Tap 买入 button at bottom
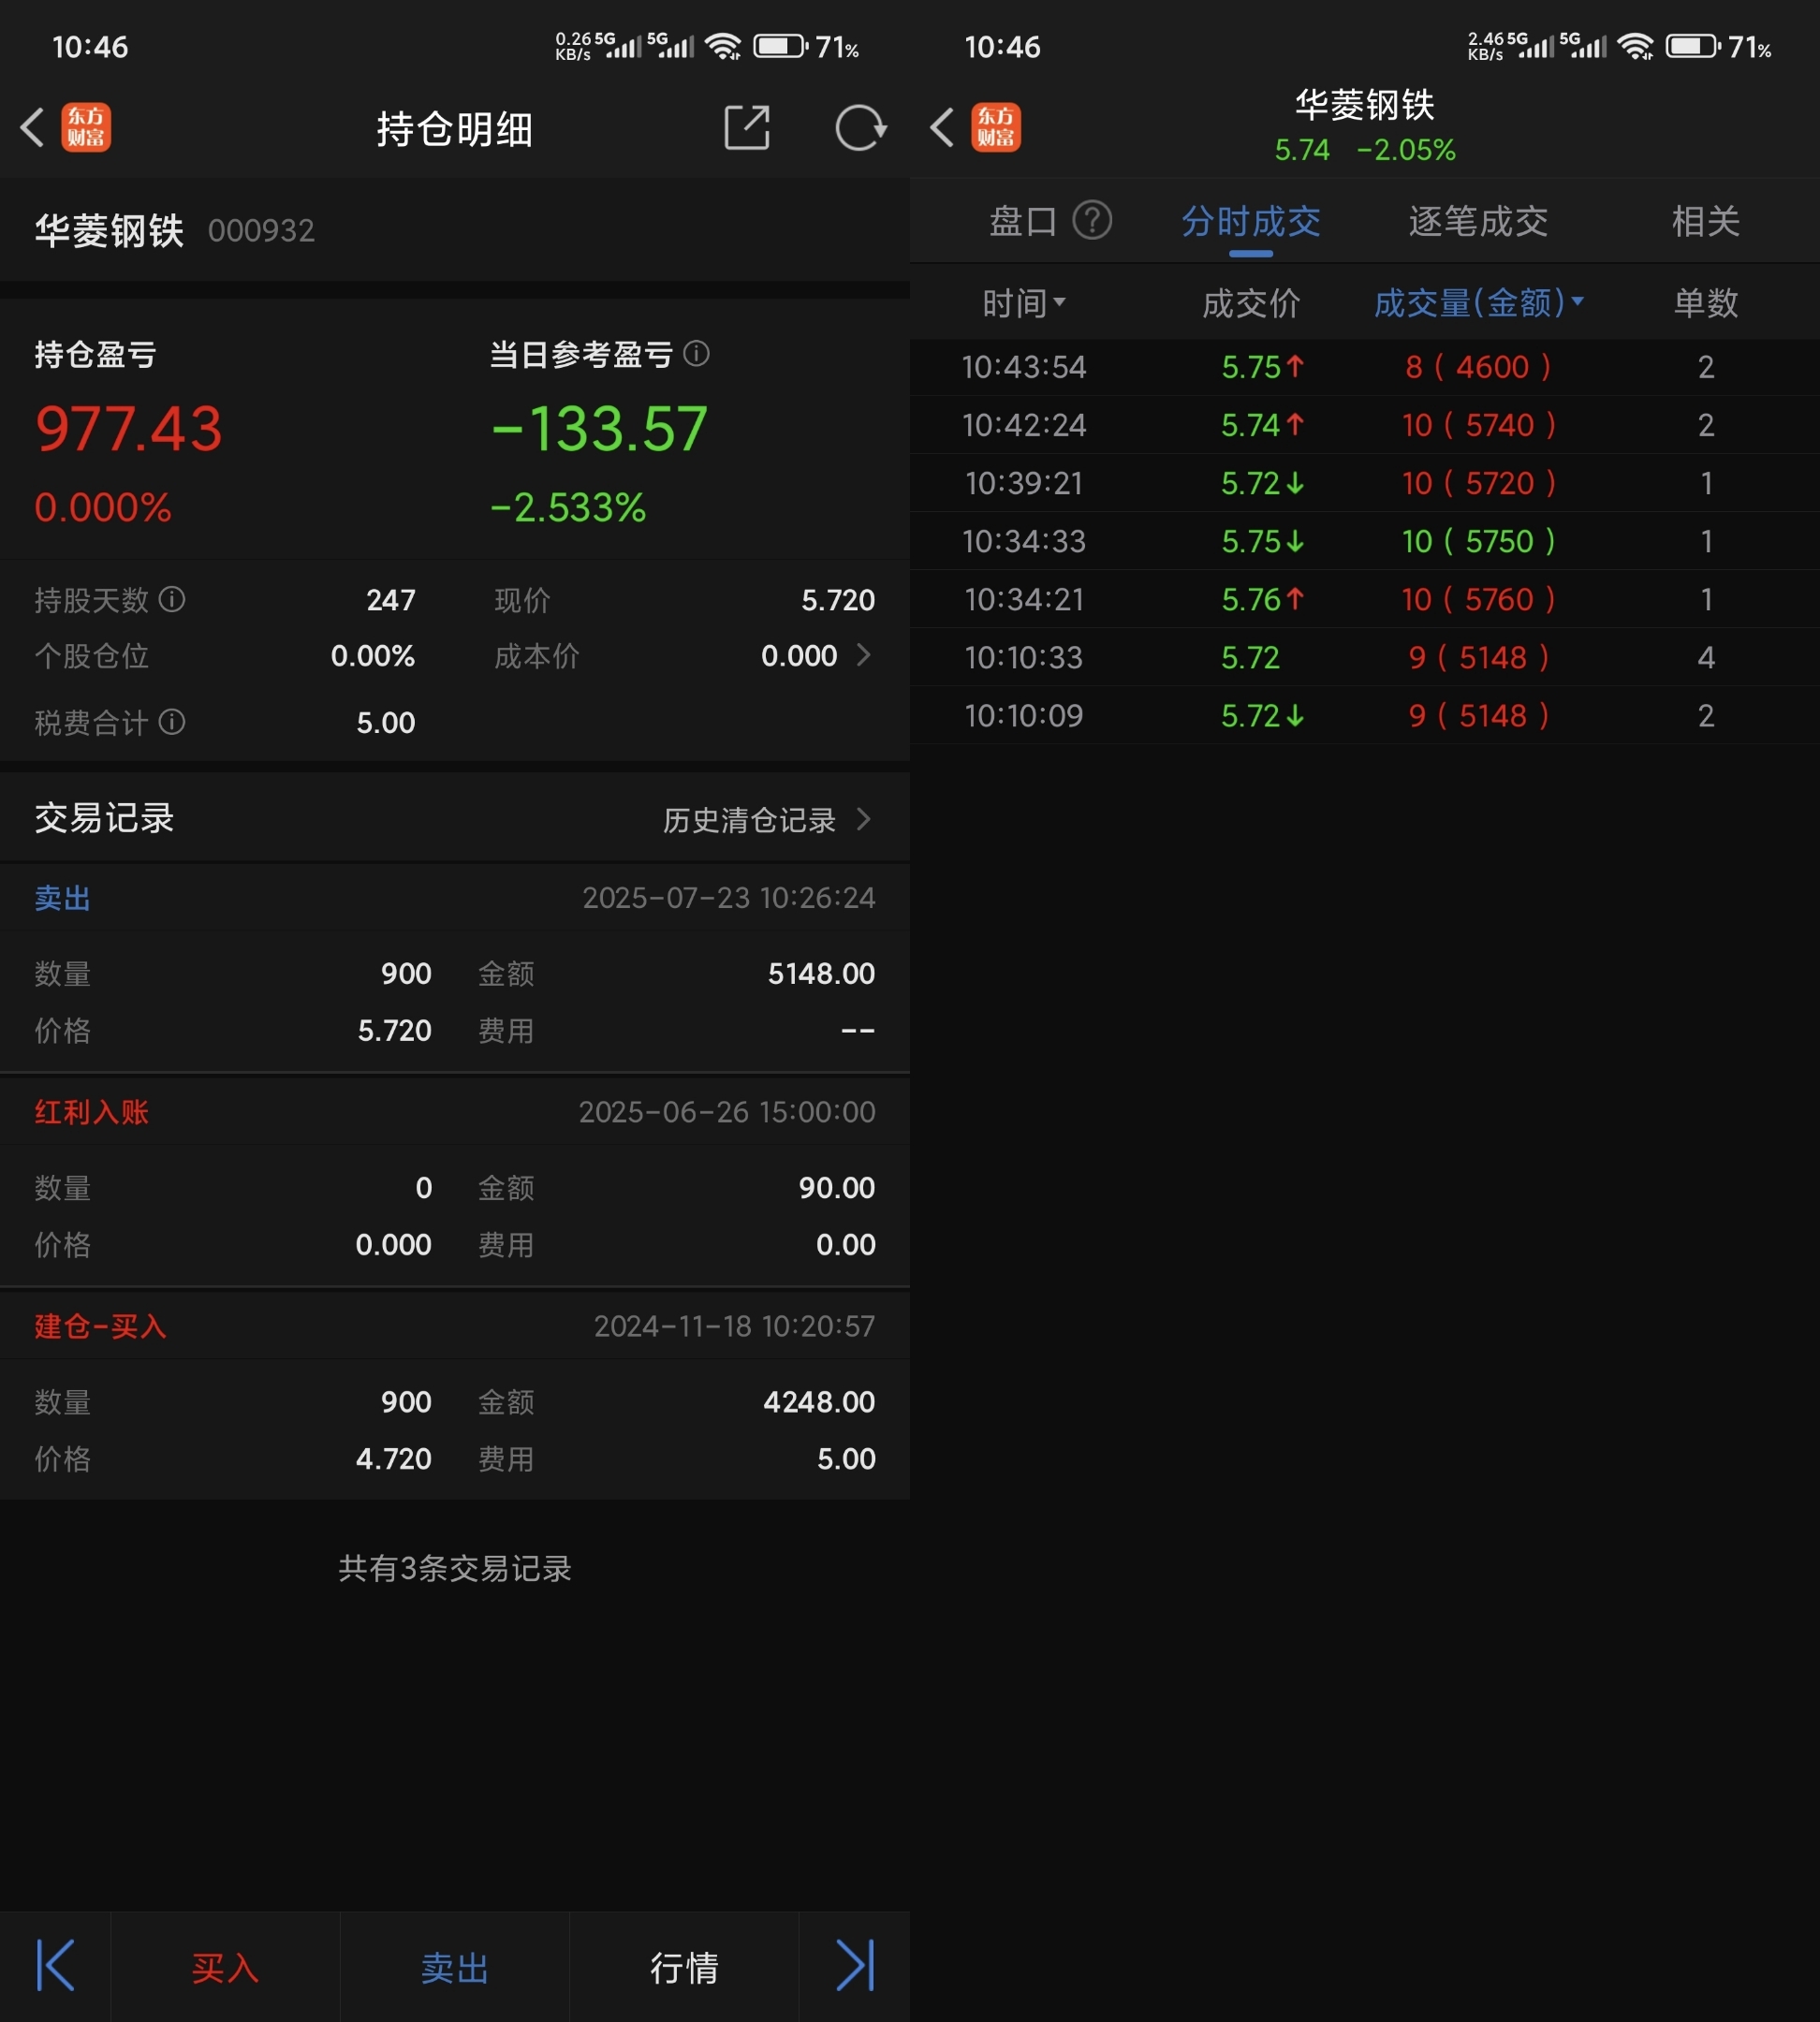Screen dimensions: 1820x2022 (x=225, y=1968)
